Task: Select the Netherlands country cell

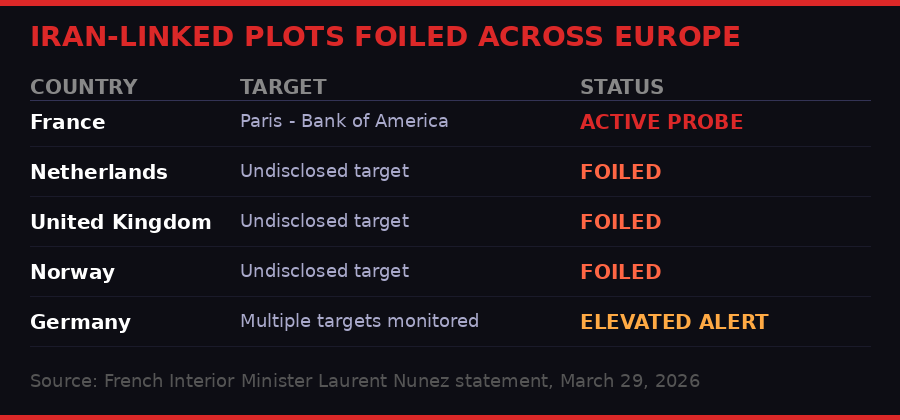Action: coord(98,172)
